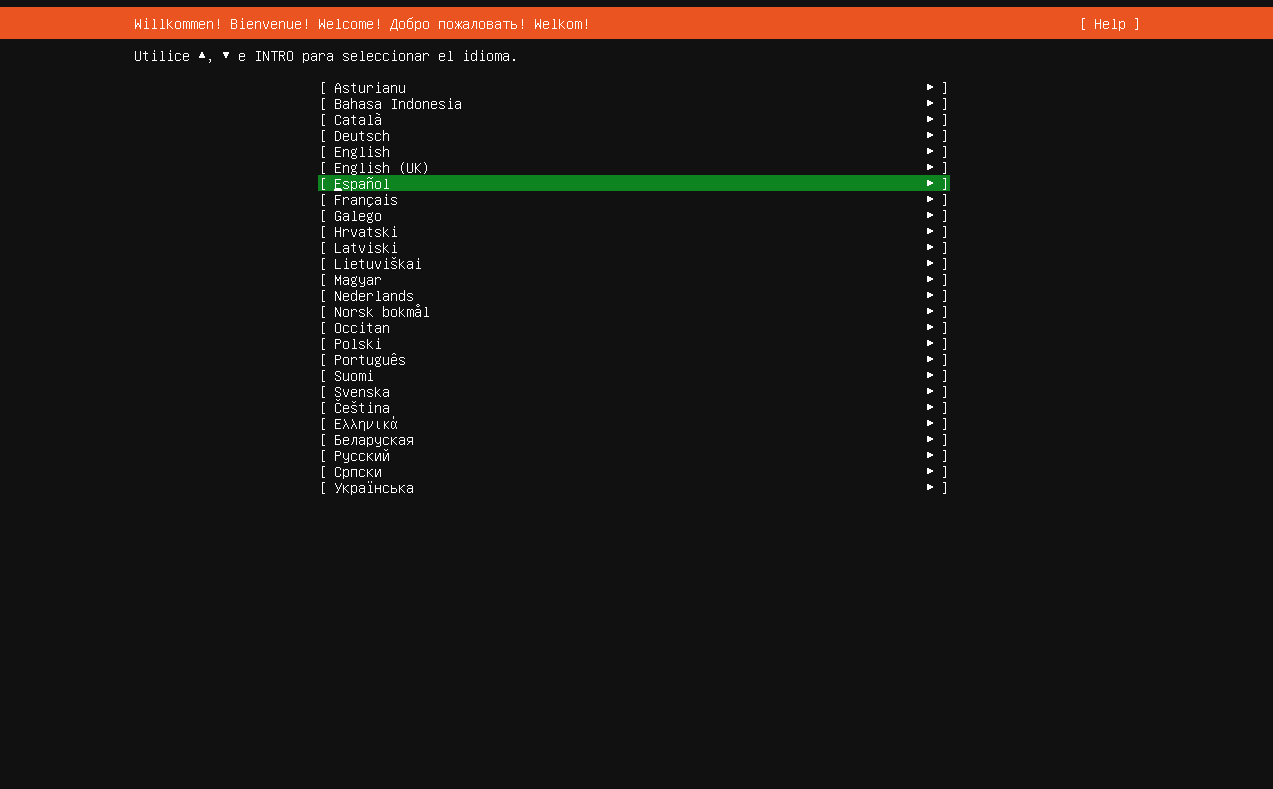Image resolution: width=1273 pixels, height=789 pixels.
Task: Select Hrvatski language
Action: pos(634,232)
